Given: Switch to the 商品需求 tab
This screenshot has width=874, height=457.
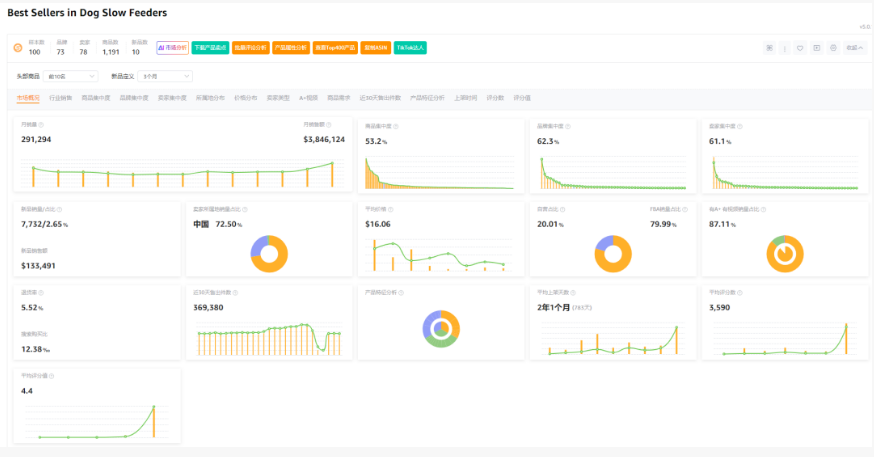Looking at the screenshot, I should [x=338, y=98].
